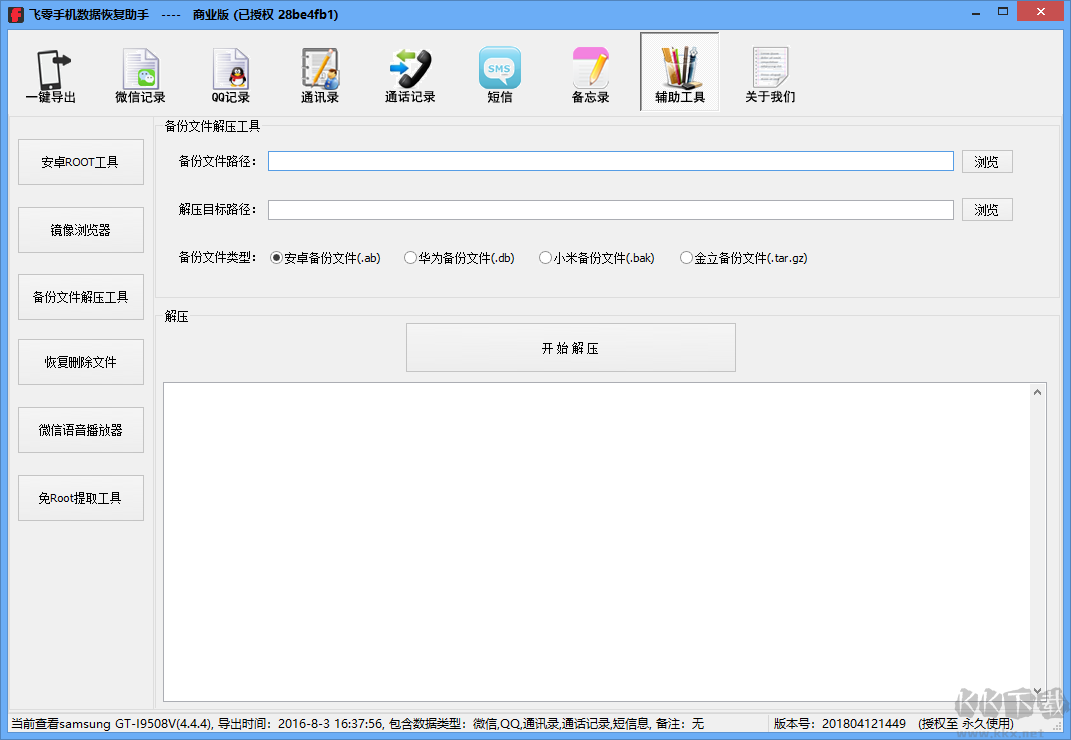1071x740 pixels.
Task: Select 金立备份文件(.tar.gz) backup type
Action: click(686, 257)
